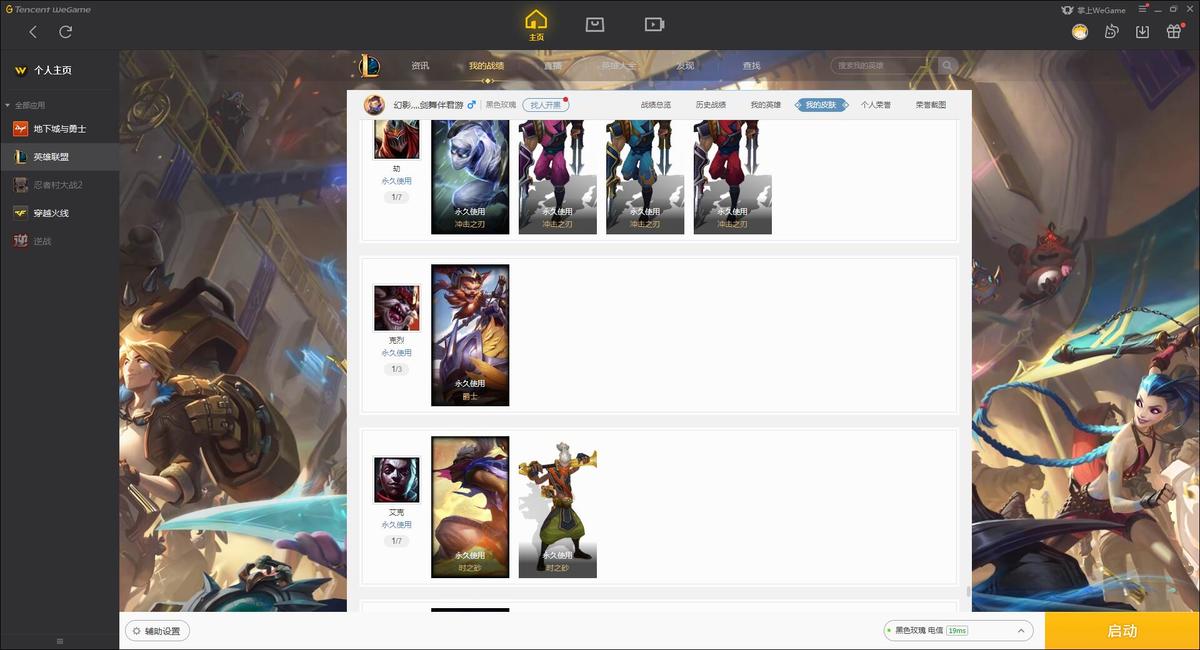Click the sidebar collapse handle at the bottom left

[59, 641]
